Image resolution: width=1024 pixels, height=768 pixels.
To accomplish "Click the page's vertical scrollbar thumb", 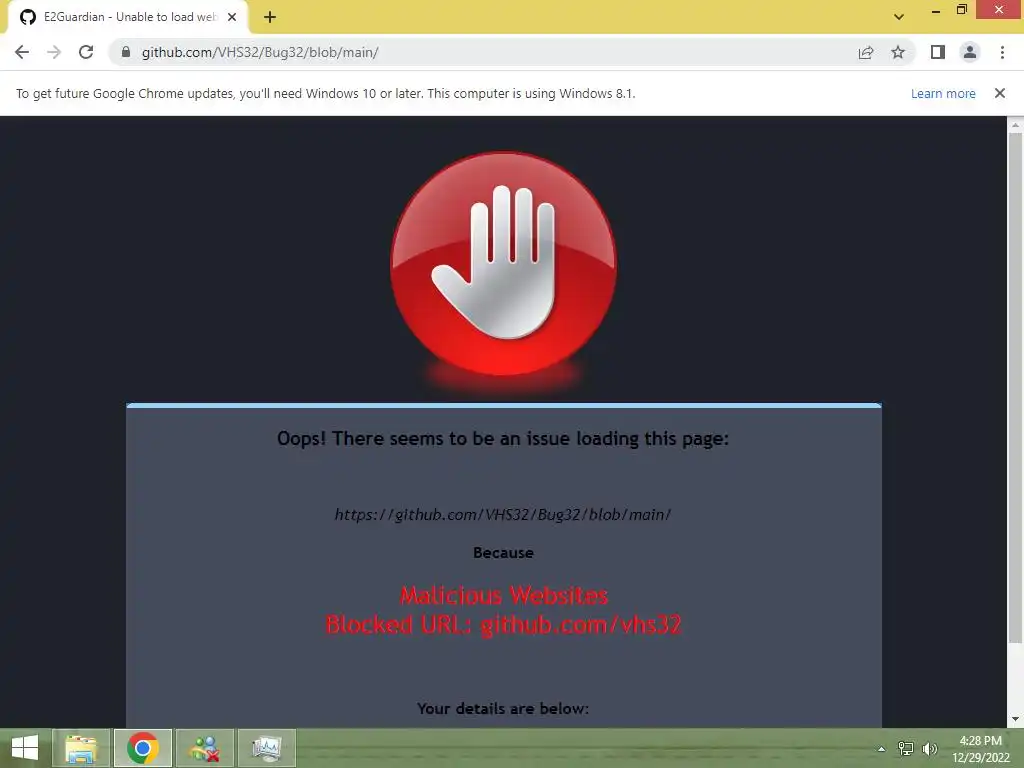I will [1015, 388].
